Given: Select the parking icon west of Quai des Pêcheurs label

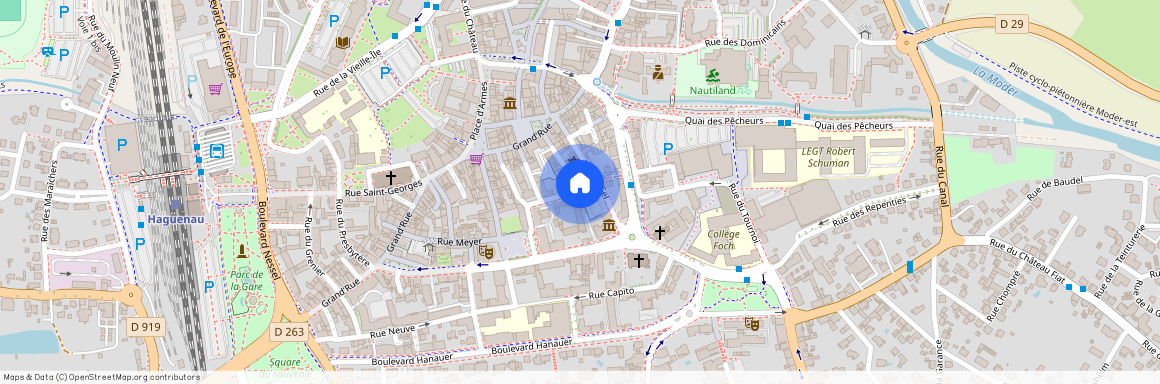Looking at the screenshot, I should coord(668,149).
